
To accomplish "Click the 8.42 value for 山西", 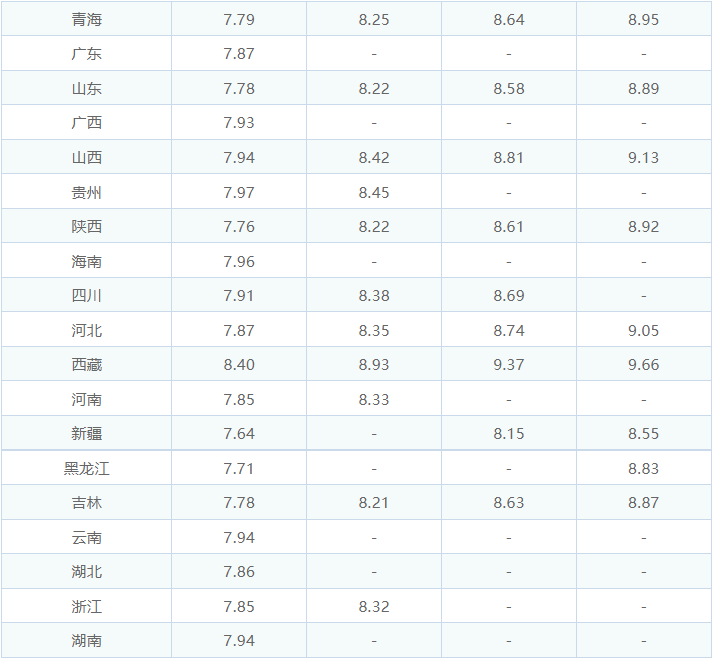I will pyautogui.click(x=374, y=158).
